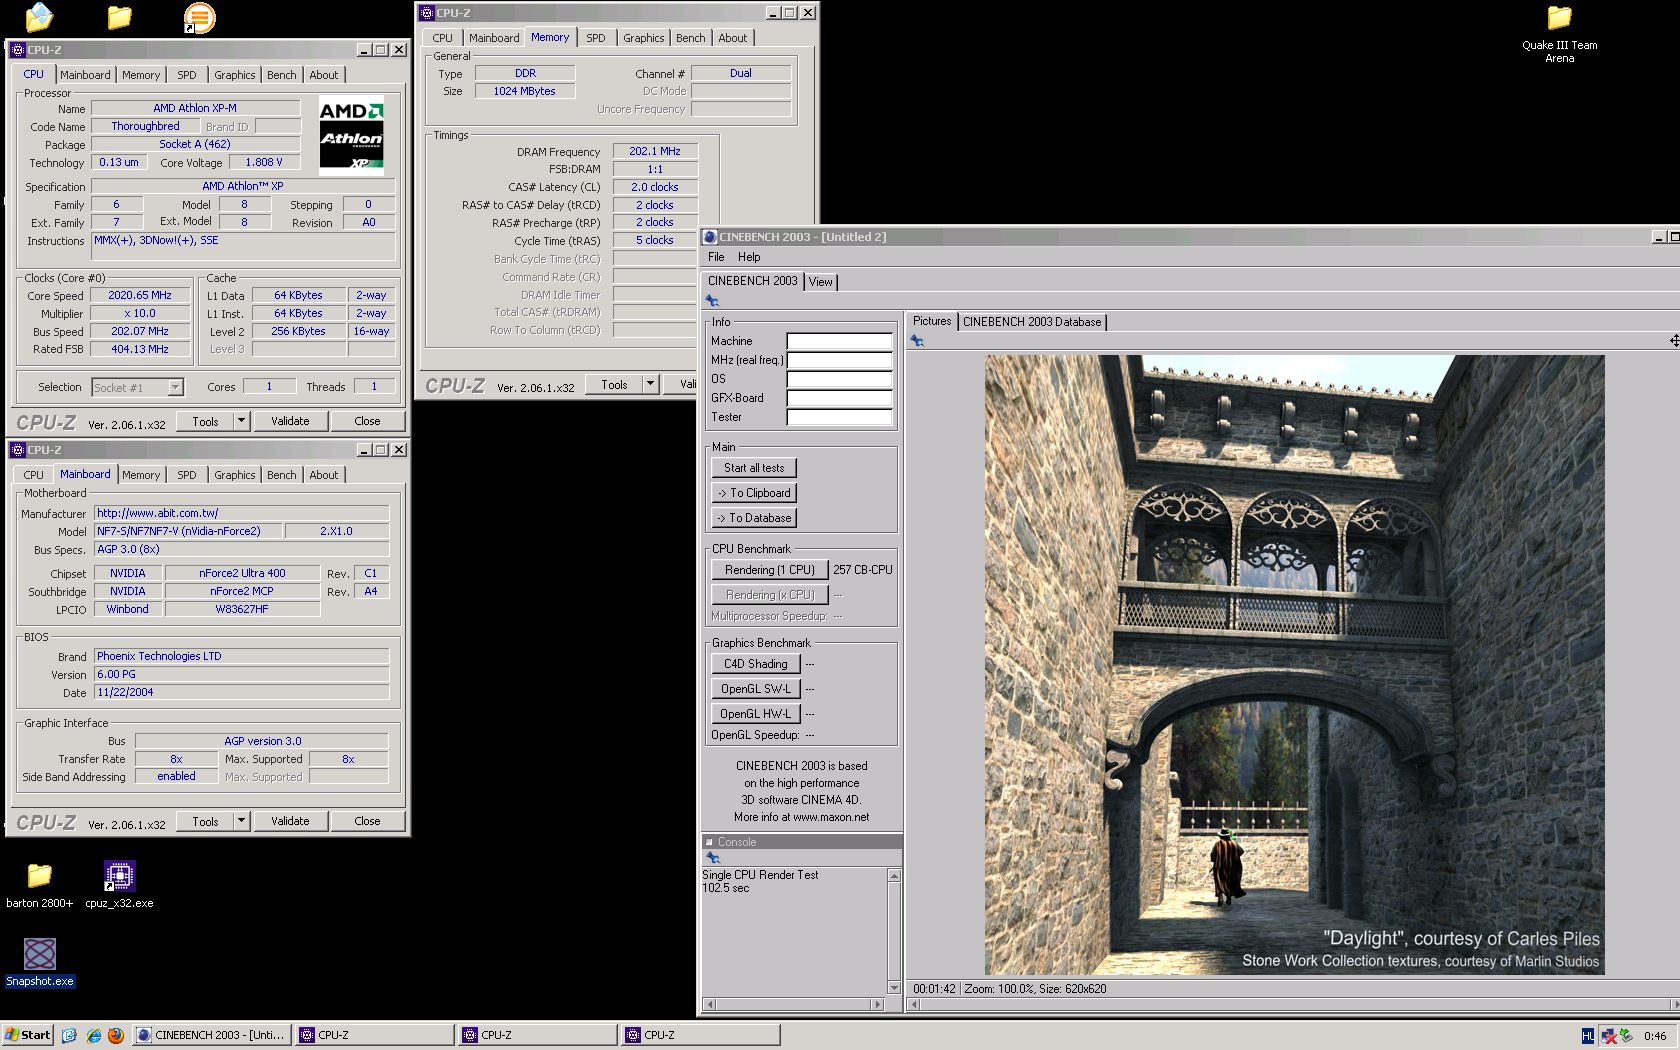The width and height of the screenshot is (1680, 1050).
Task: Open the Quake III Team Arena desktop folder
Action: coord(1559,34)
